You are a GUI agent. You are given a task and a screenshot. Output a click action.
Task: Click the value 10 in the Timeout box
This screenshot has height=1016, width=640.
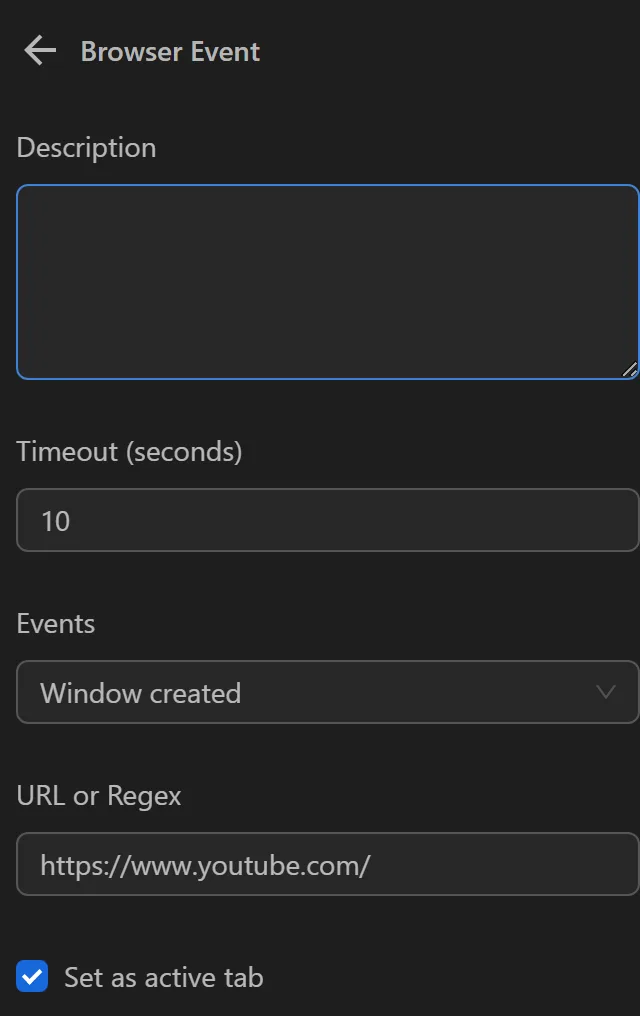pos(56,520)
